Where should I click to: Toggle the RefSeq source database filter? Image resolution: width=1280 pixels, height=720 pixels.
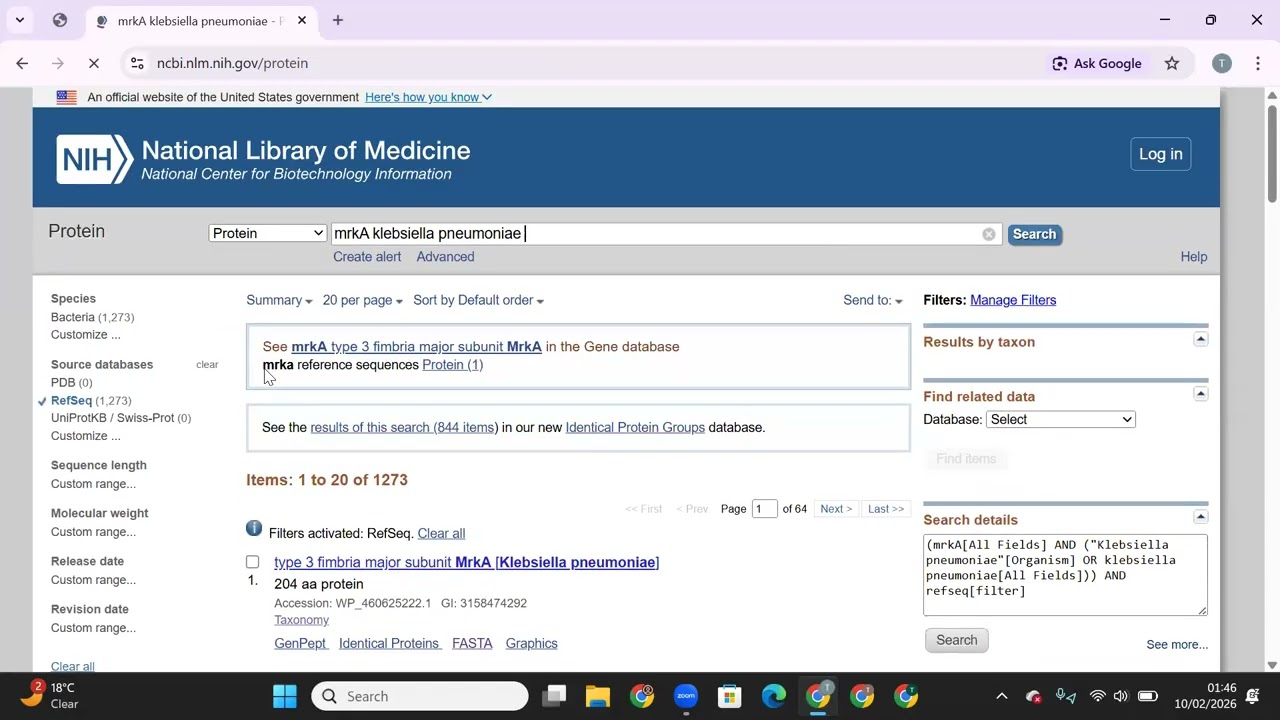coord(71,400)
